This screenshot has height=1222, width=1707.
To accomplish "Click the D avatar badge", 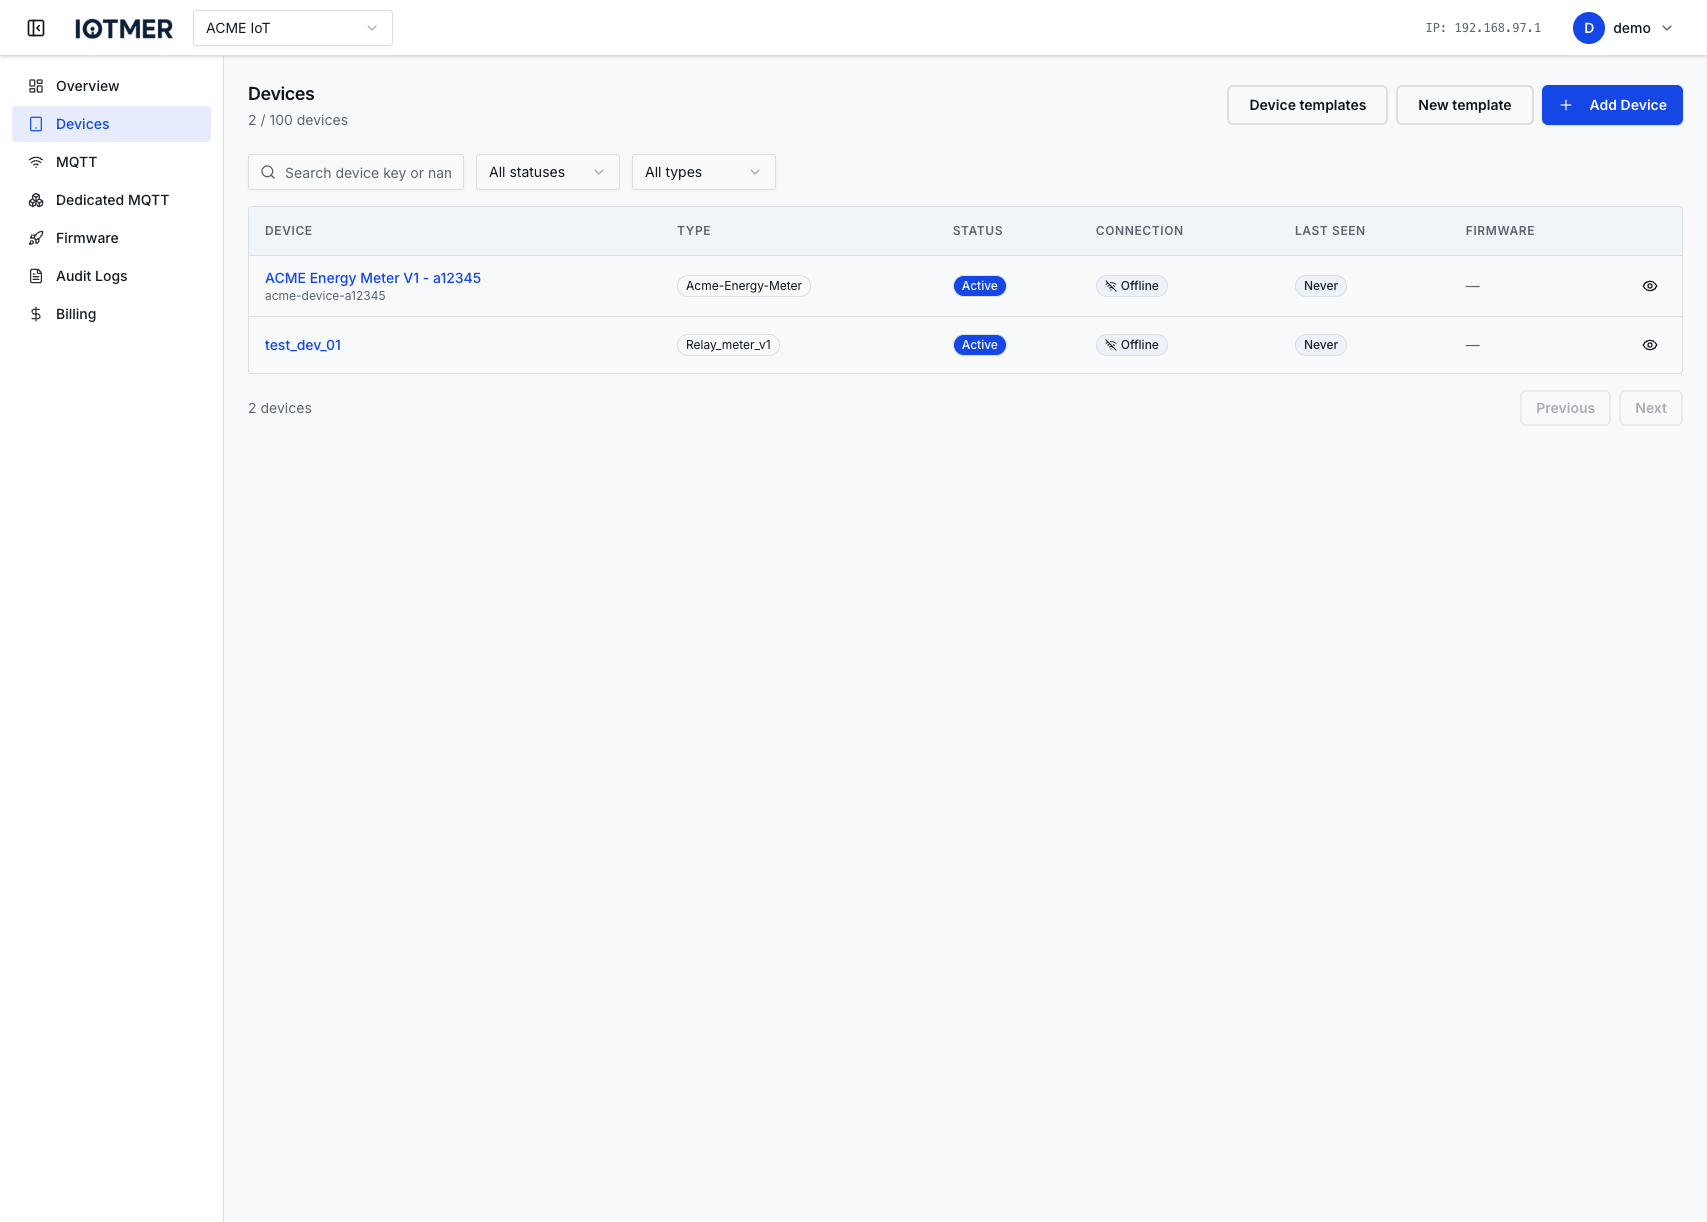I will pos(1588,28).
